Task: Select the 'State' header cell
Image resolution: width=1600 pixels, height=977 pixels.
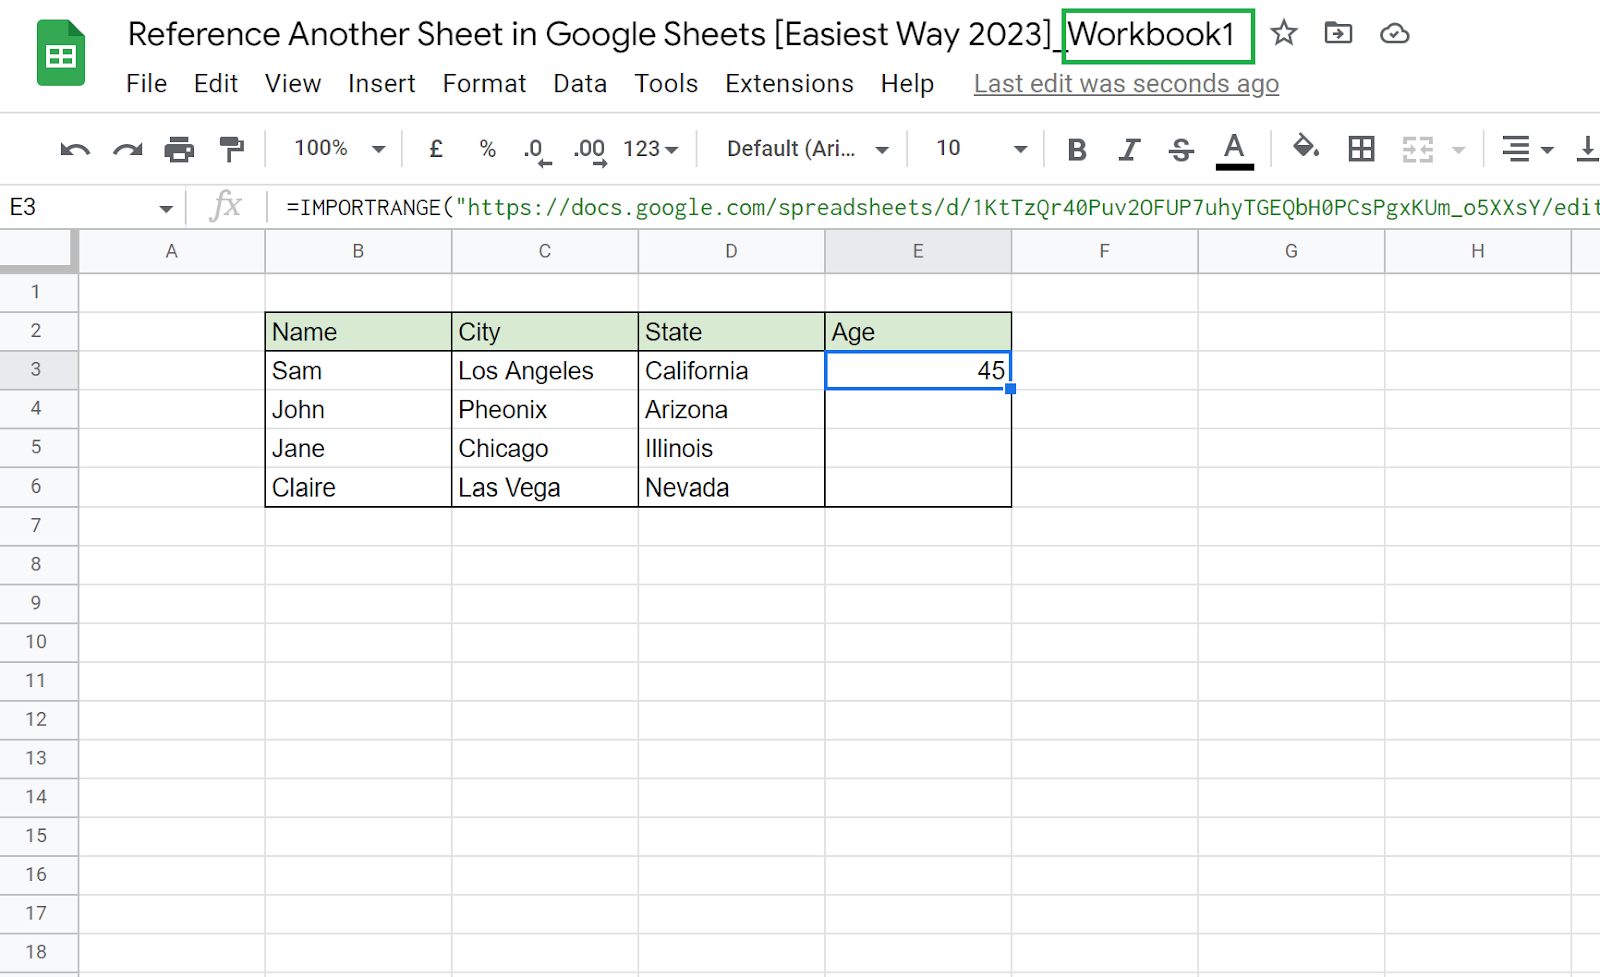Action: coord(731,332)
